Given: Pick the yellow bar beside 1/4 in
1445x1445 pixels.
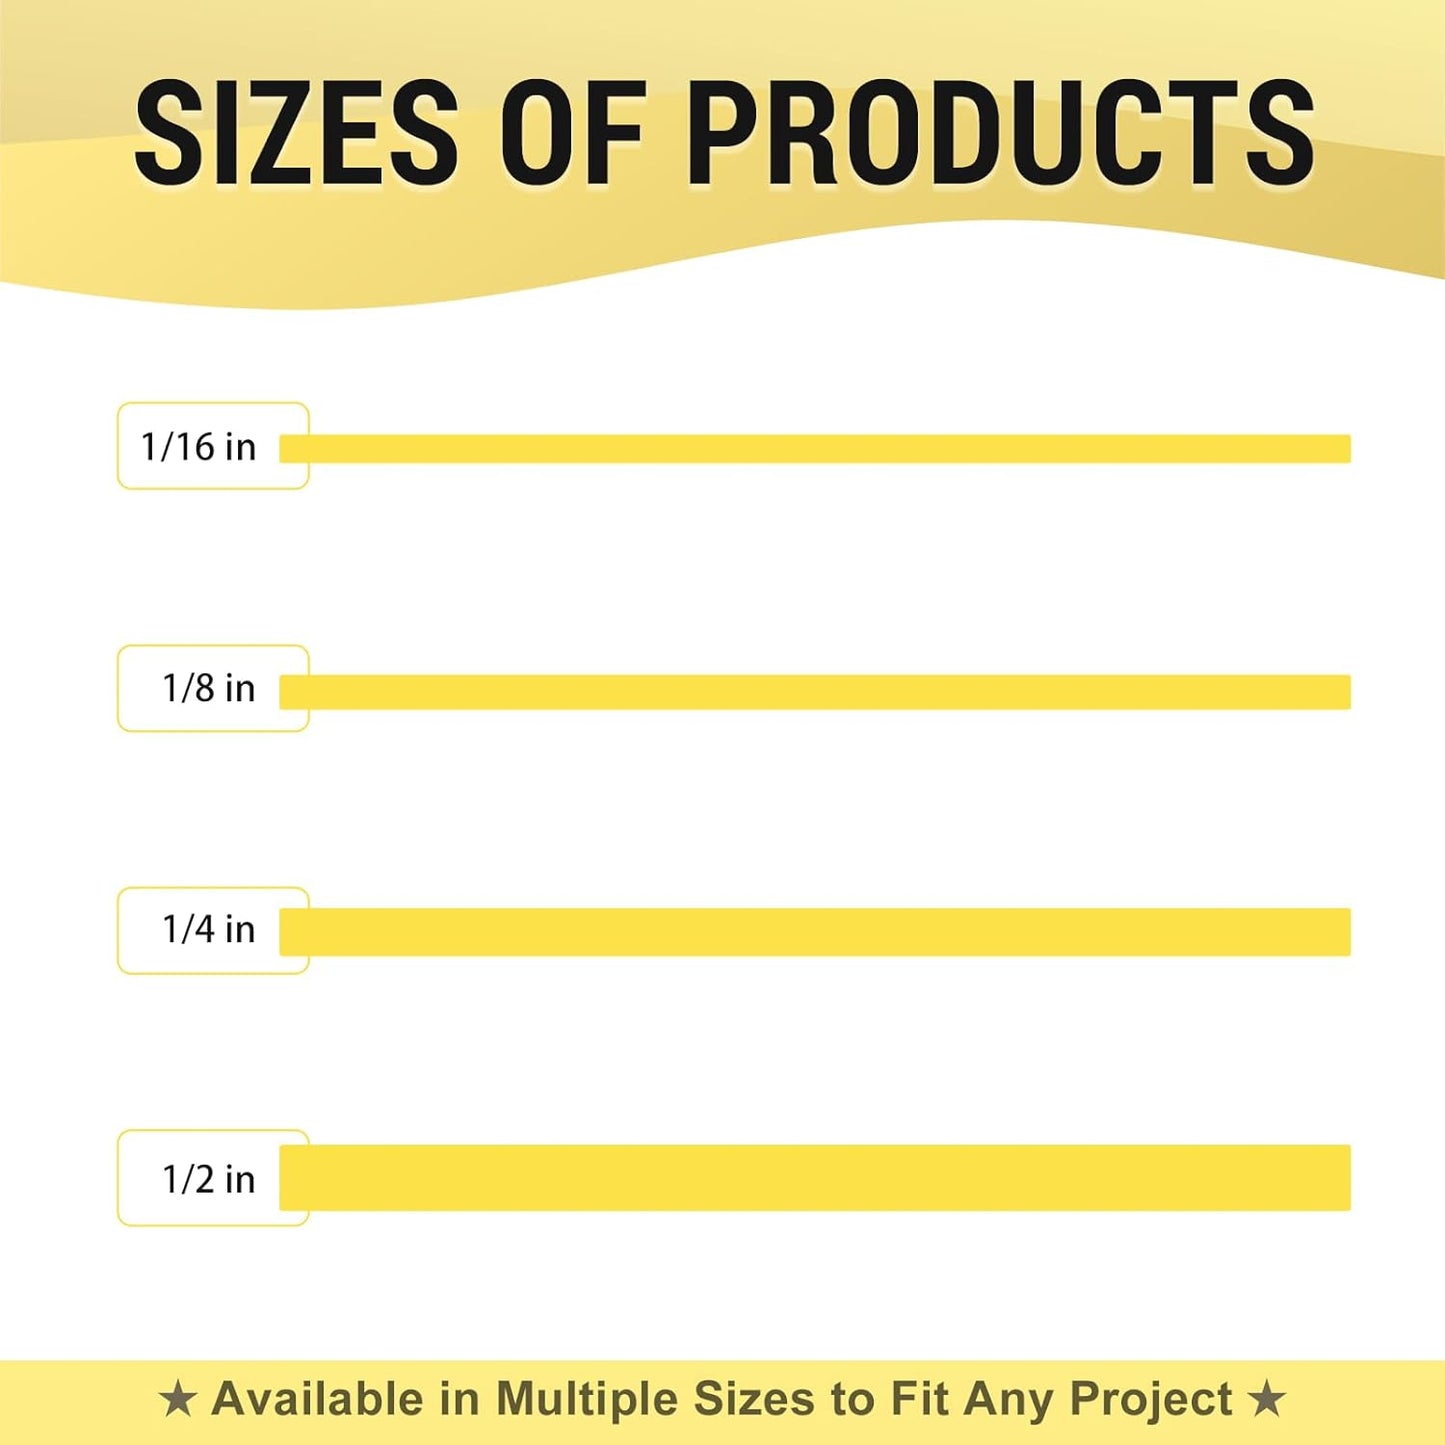Looking at the screenshot, I should [815, 932].
